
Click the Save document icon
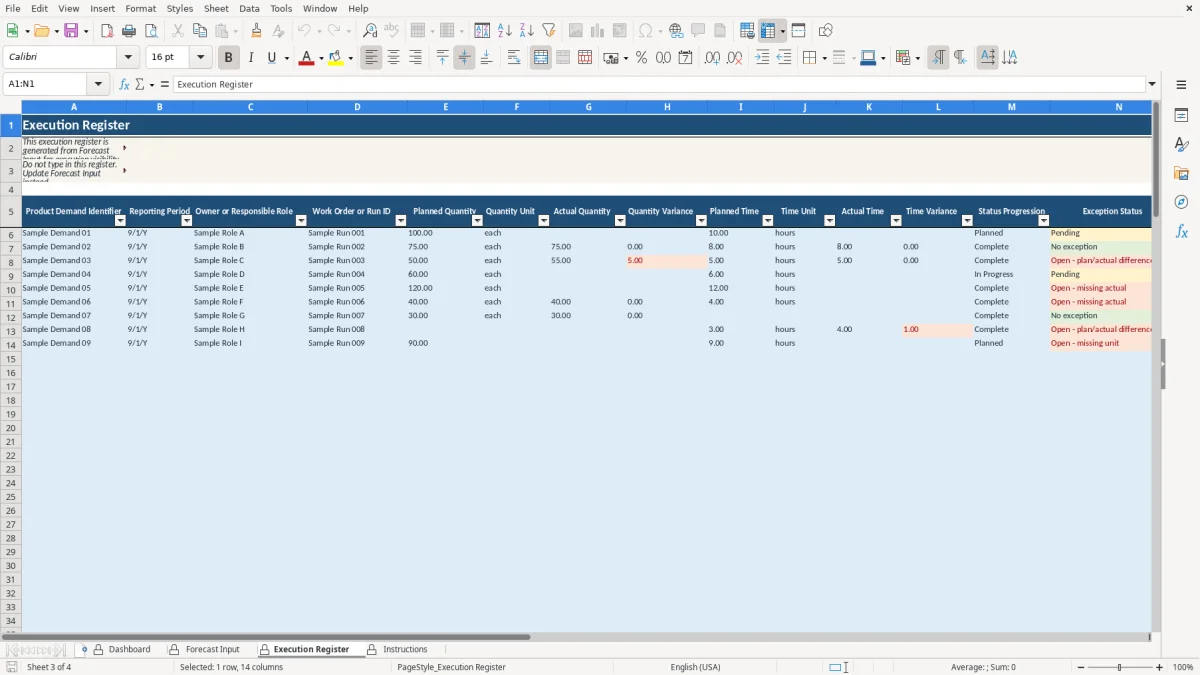pyautogui.click(x=71, y=31)
